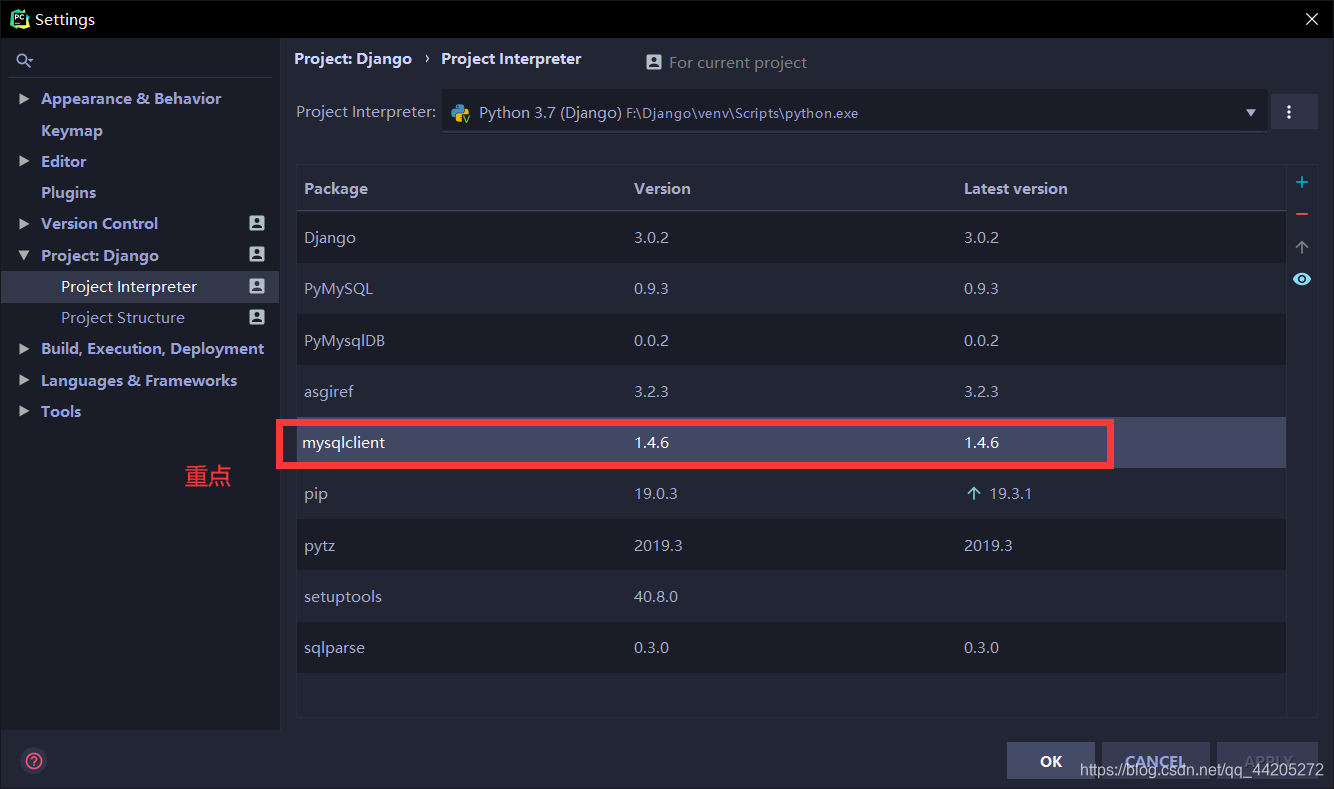1334x789 pixels.
Task: Click the project-level icon beside Project Structure
Action: pos(257,317)
